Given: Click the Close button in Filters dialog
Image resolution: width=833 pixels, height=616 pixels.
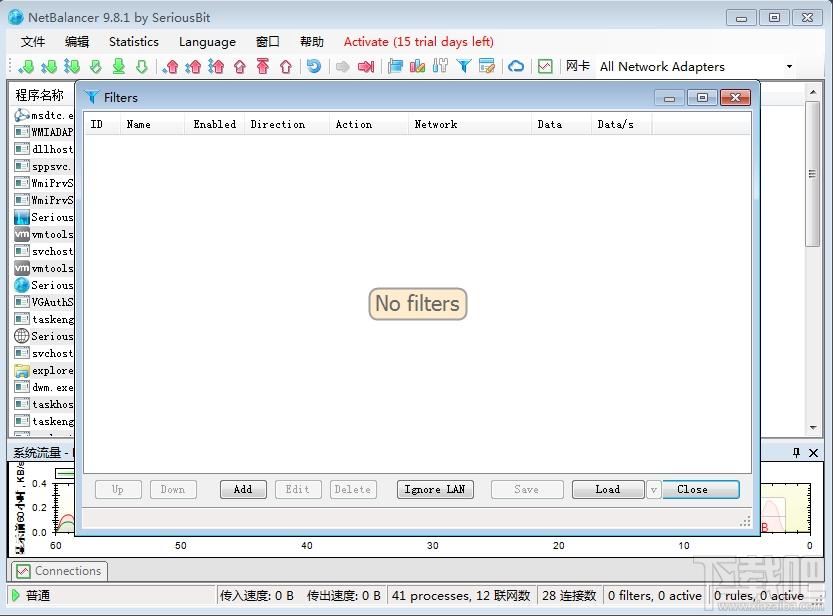Looking at the screenshot, I should (701, 490).
